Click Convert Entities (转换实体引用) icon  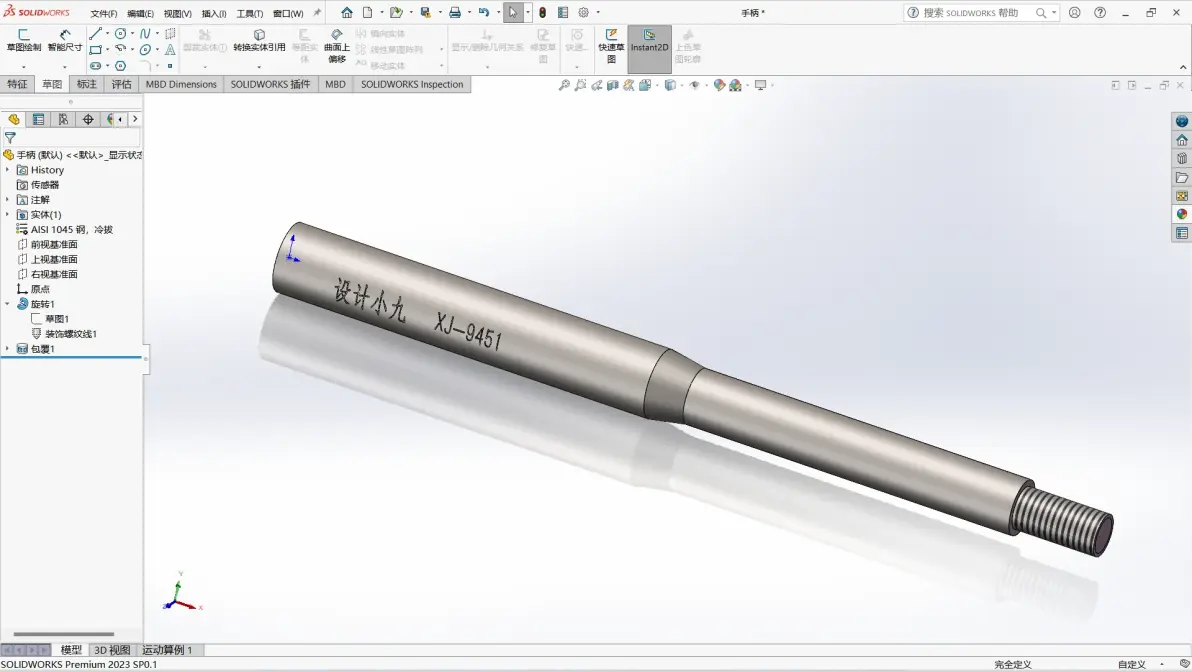[259, 35]
